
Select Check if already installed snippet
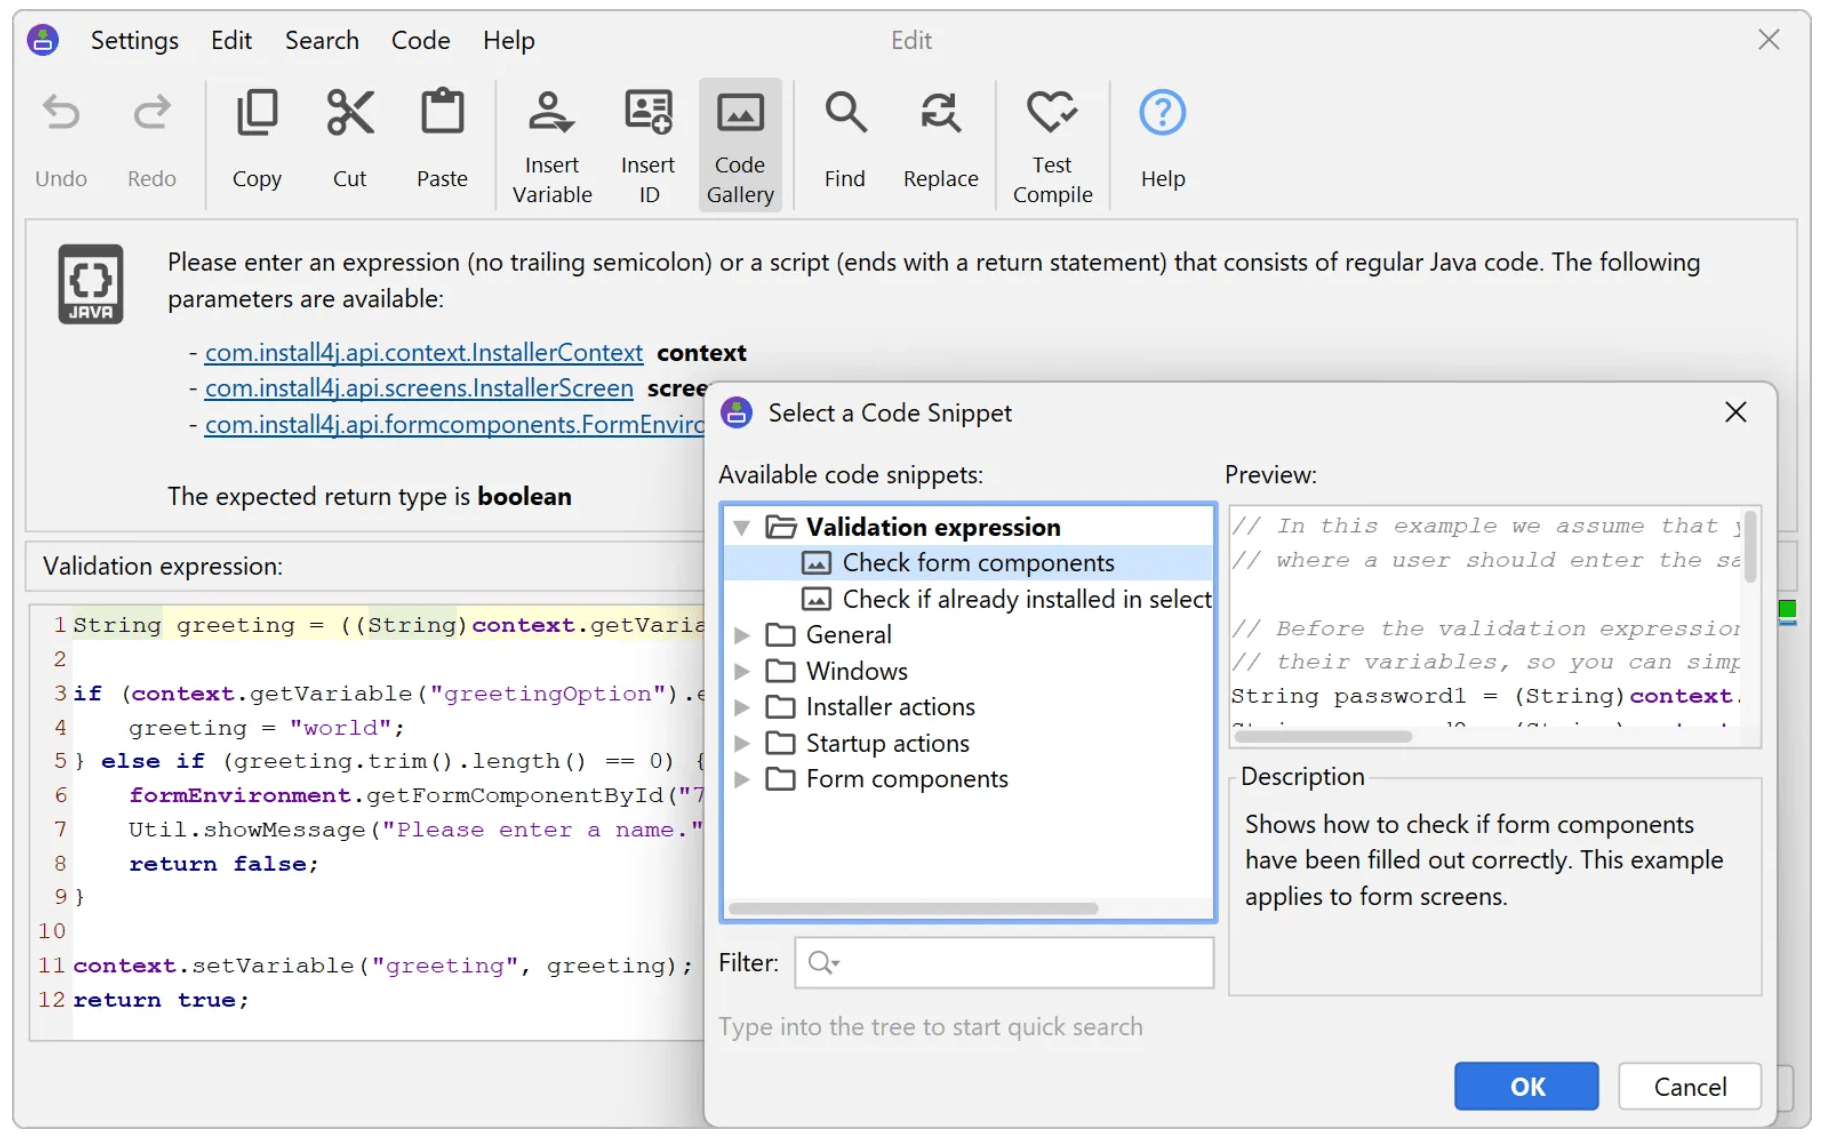click(968, 599)
